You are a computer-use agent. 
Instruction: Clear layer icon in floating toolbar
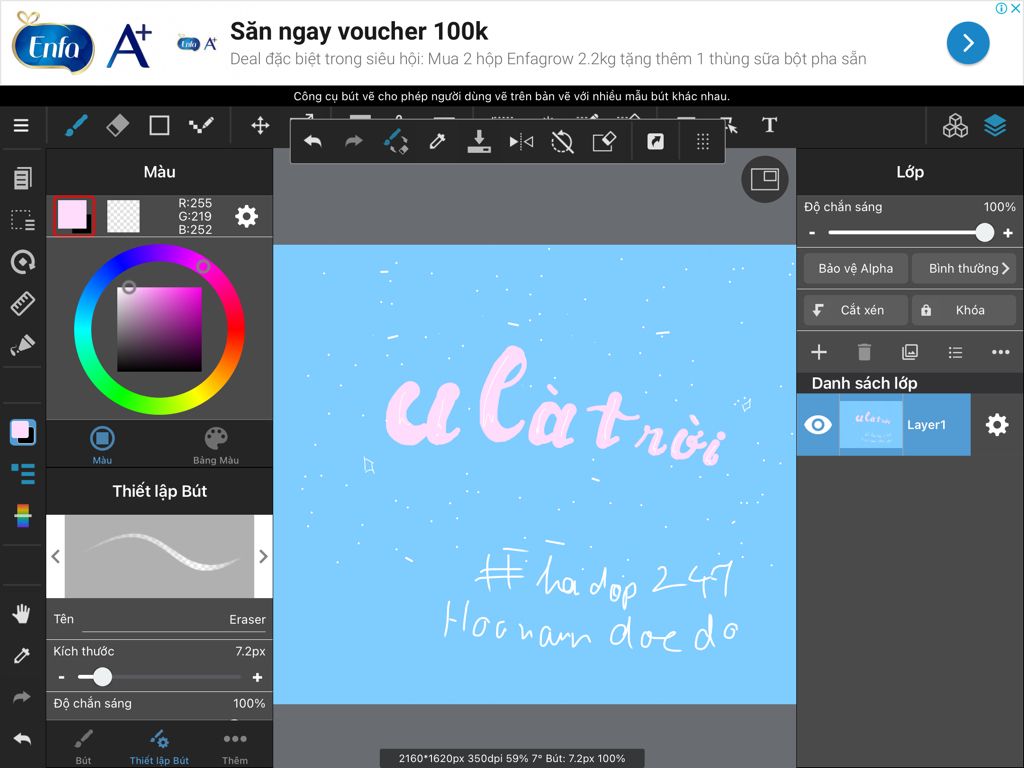coord(604,141)
